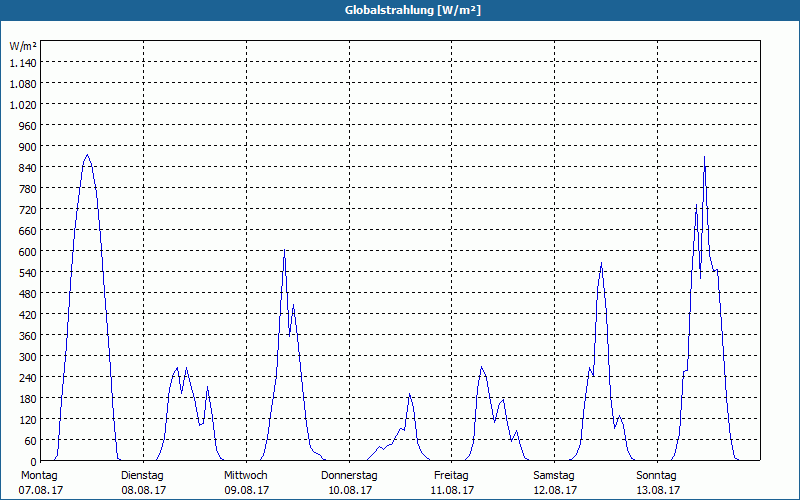Click the 1.020 y-axis value
The image size is (800, 500).
click(x=23, y=105)
